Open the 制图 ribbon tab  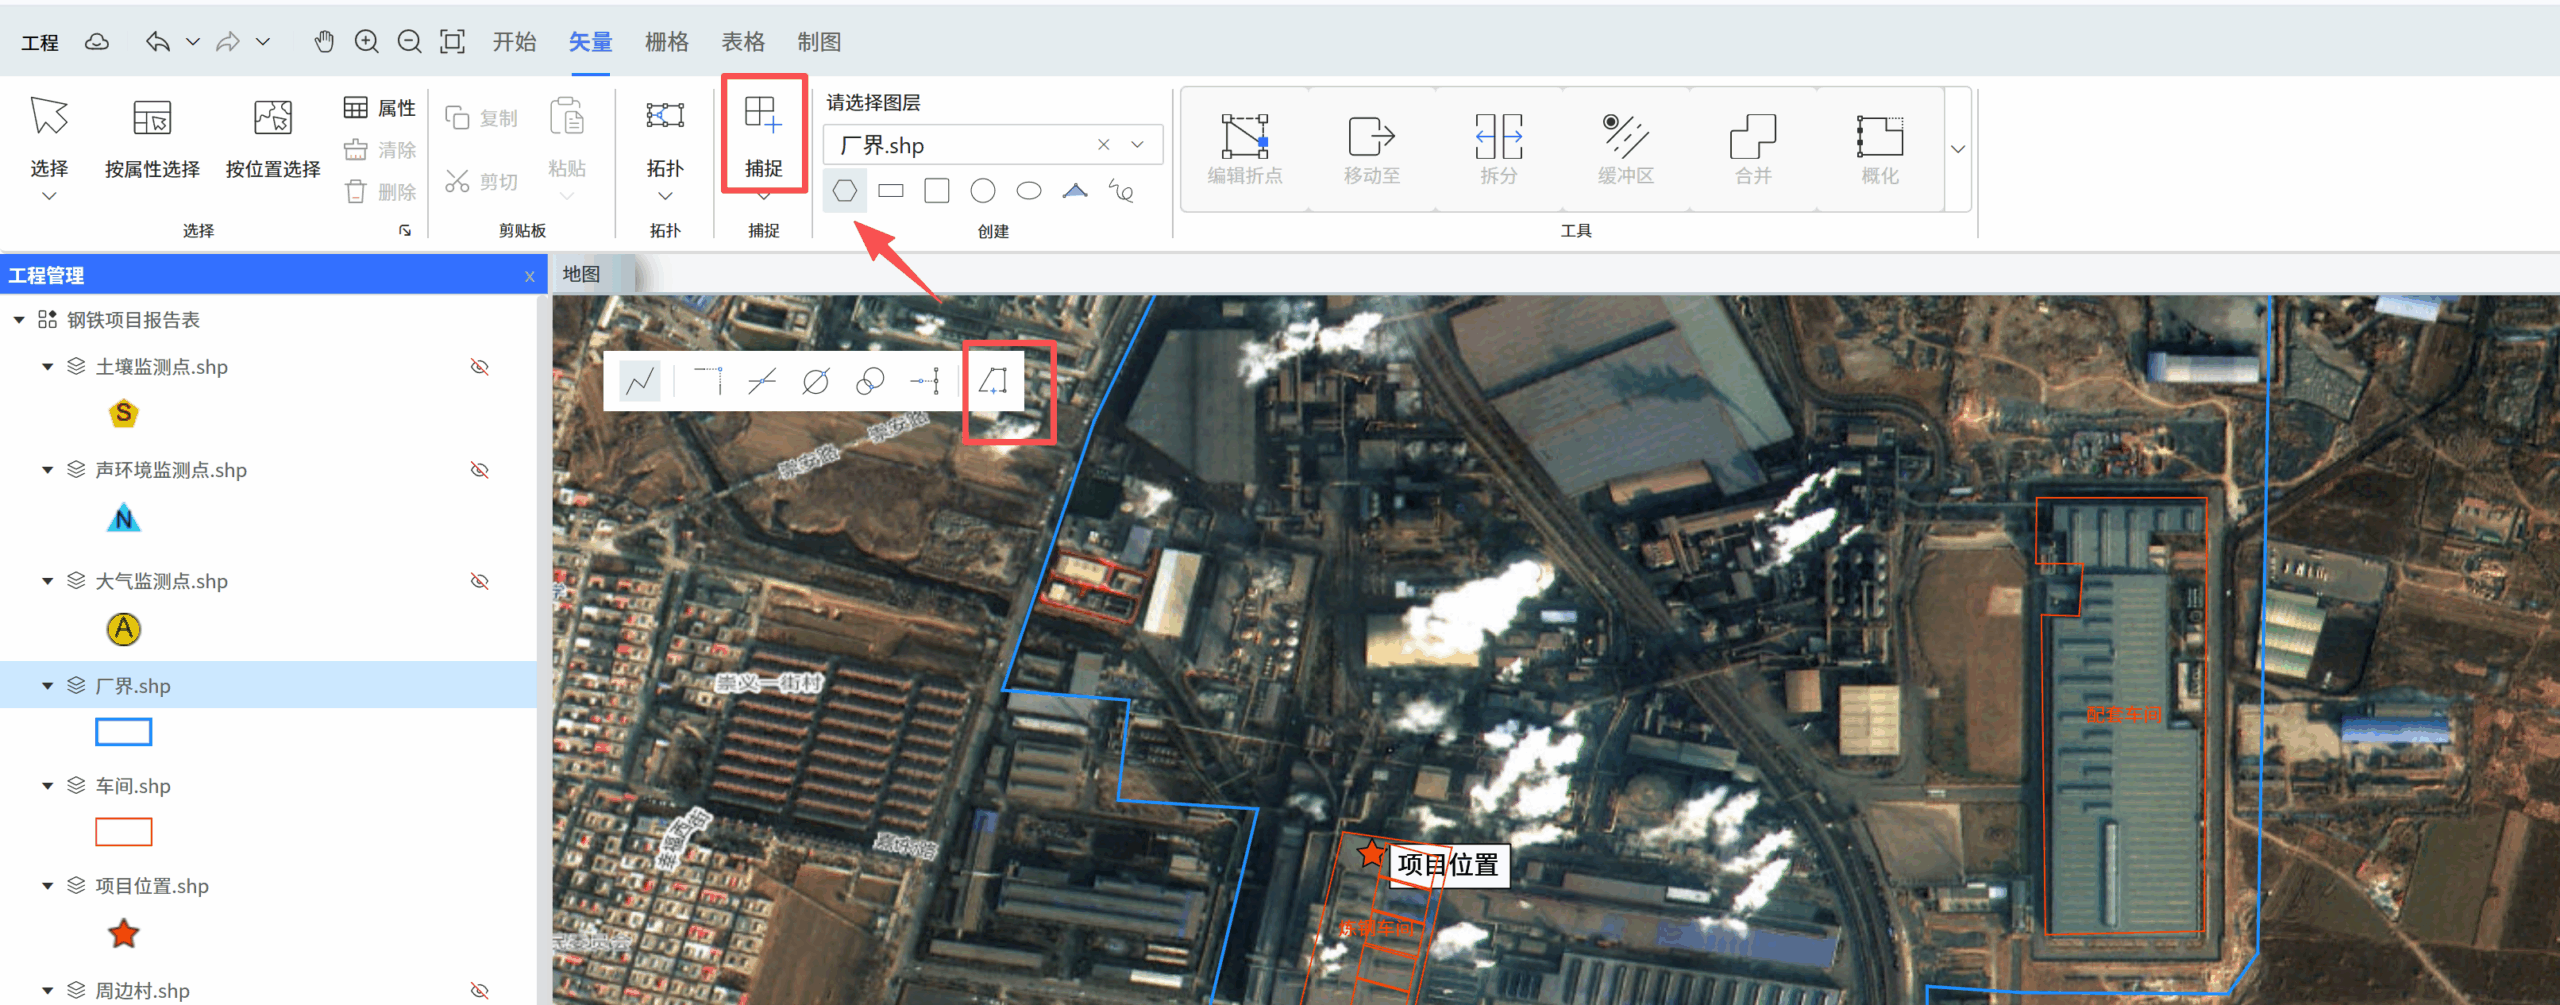point(819,42)
